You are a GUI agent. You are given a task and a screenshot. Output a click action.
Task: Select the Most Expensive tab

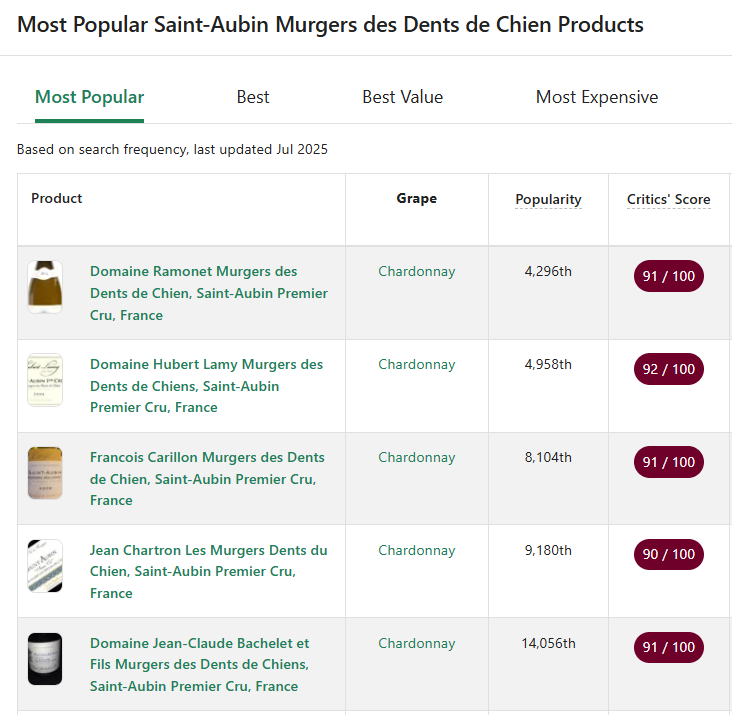(597, 97)
